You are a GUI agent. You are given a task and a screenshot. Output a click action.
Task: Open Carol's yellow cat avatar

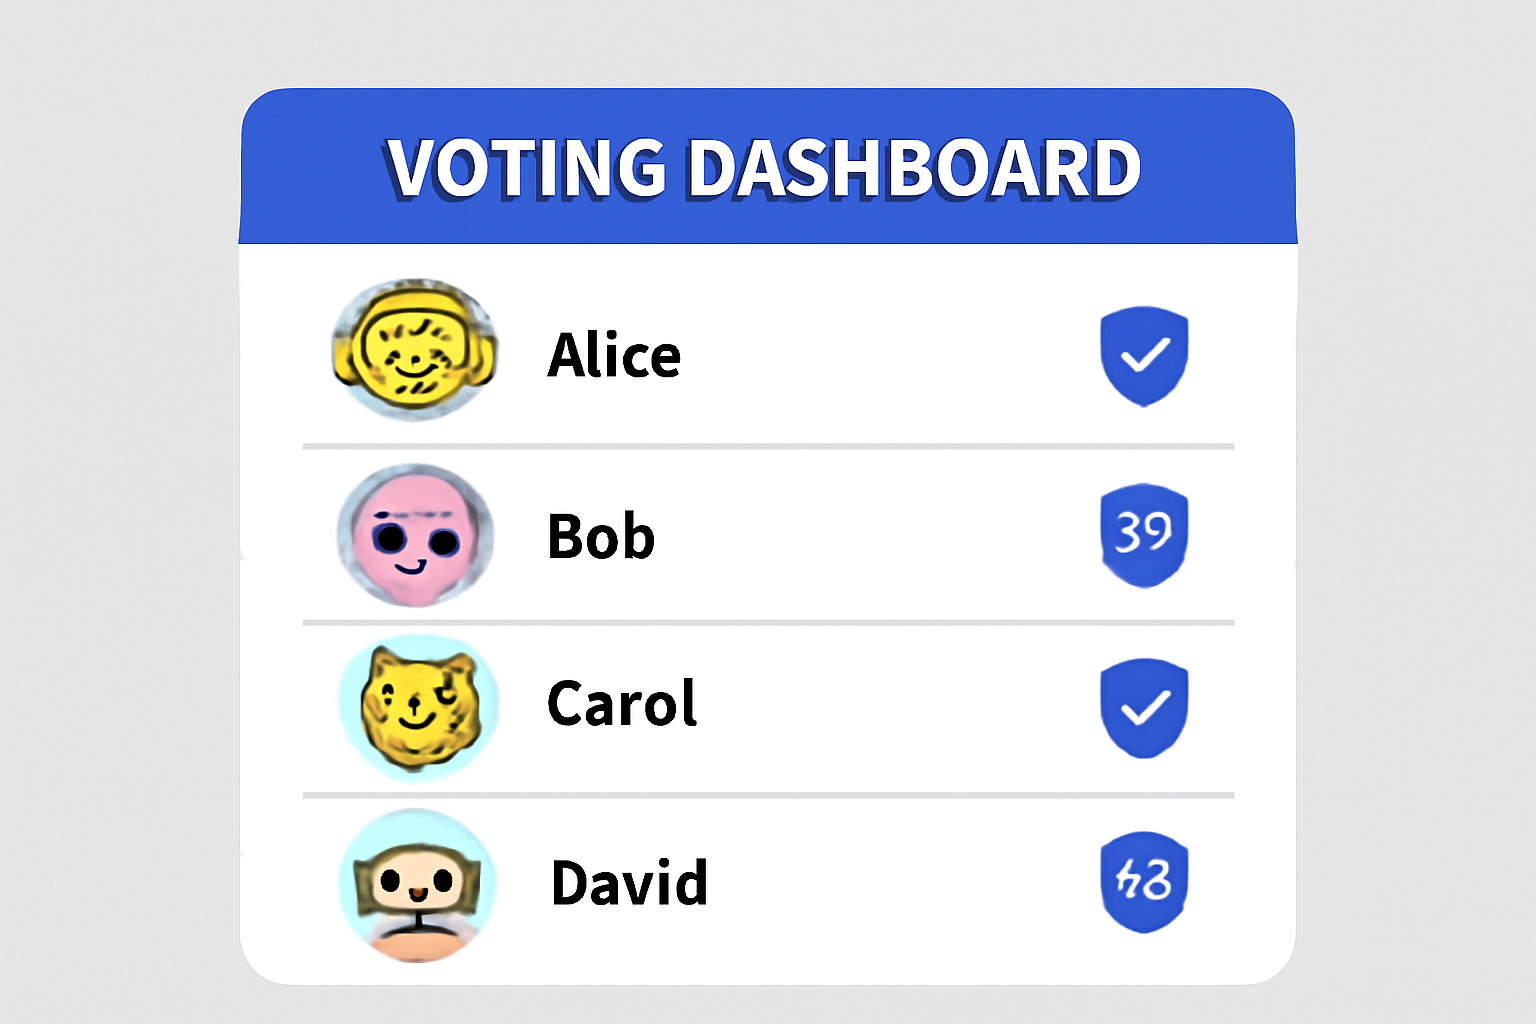[x=418, y=706]
